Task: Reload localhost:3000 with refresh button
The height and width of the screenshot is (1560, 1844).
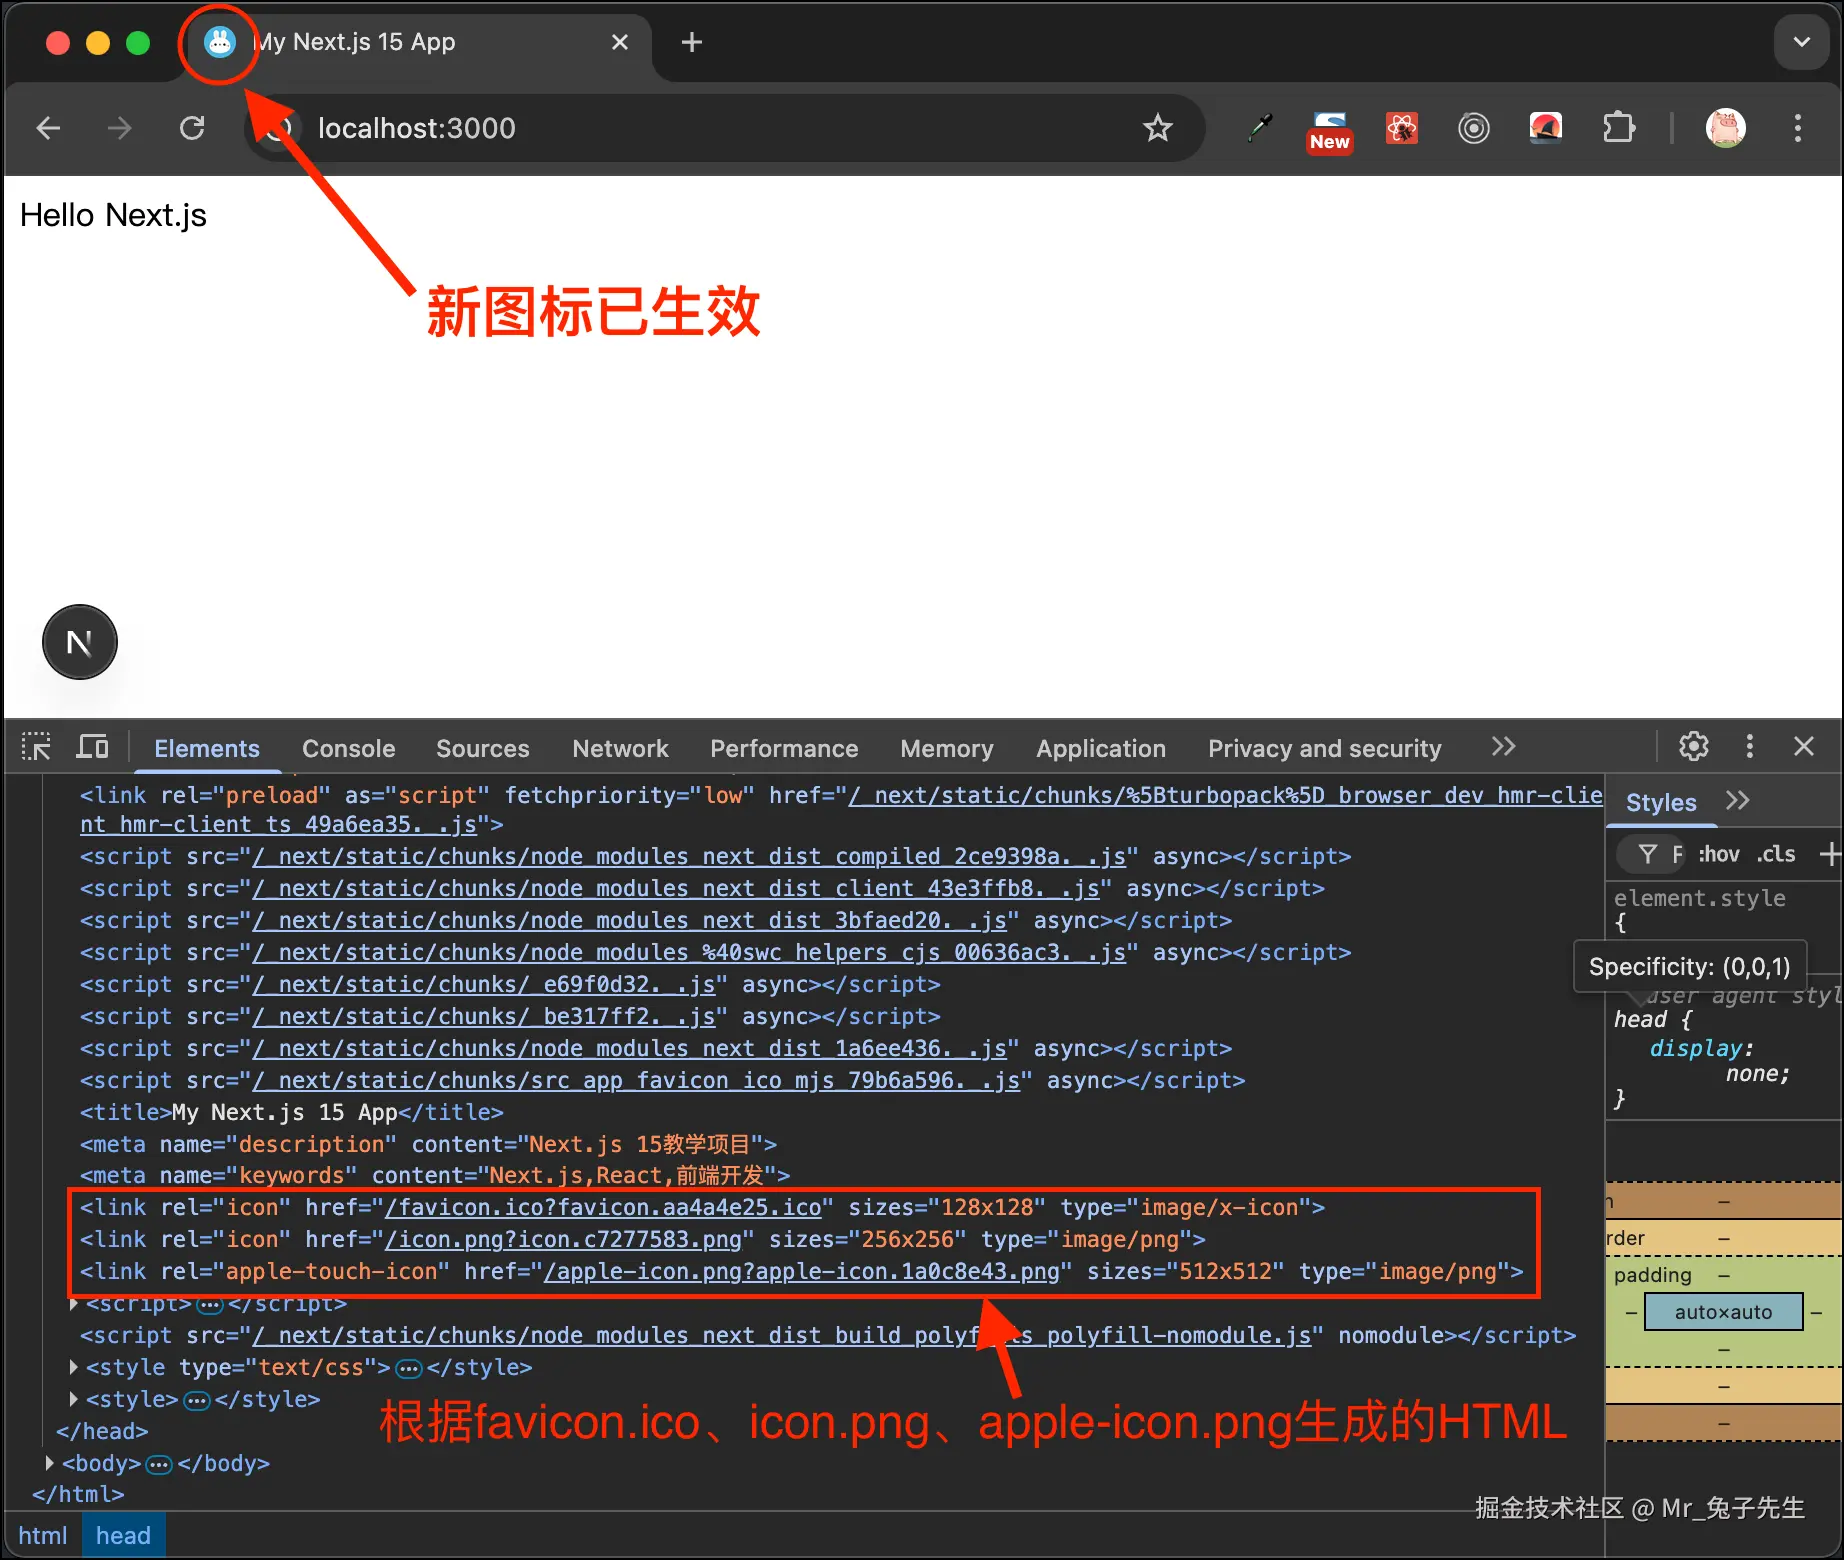Action: (x=192, y=128)
